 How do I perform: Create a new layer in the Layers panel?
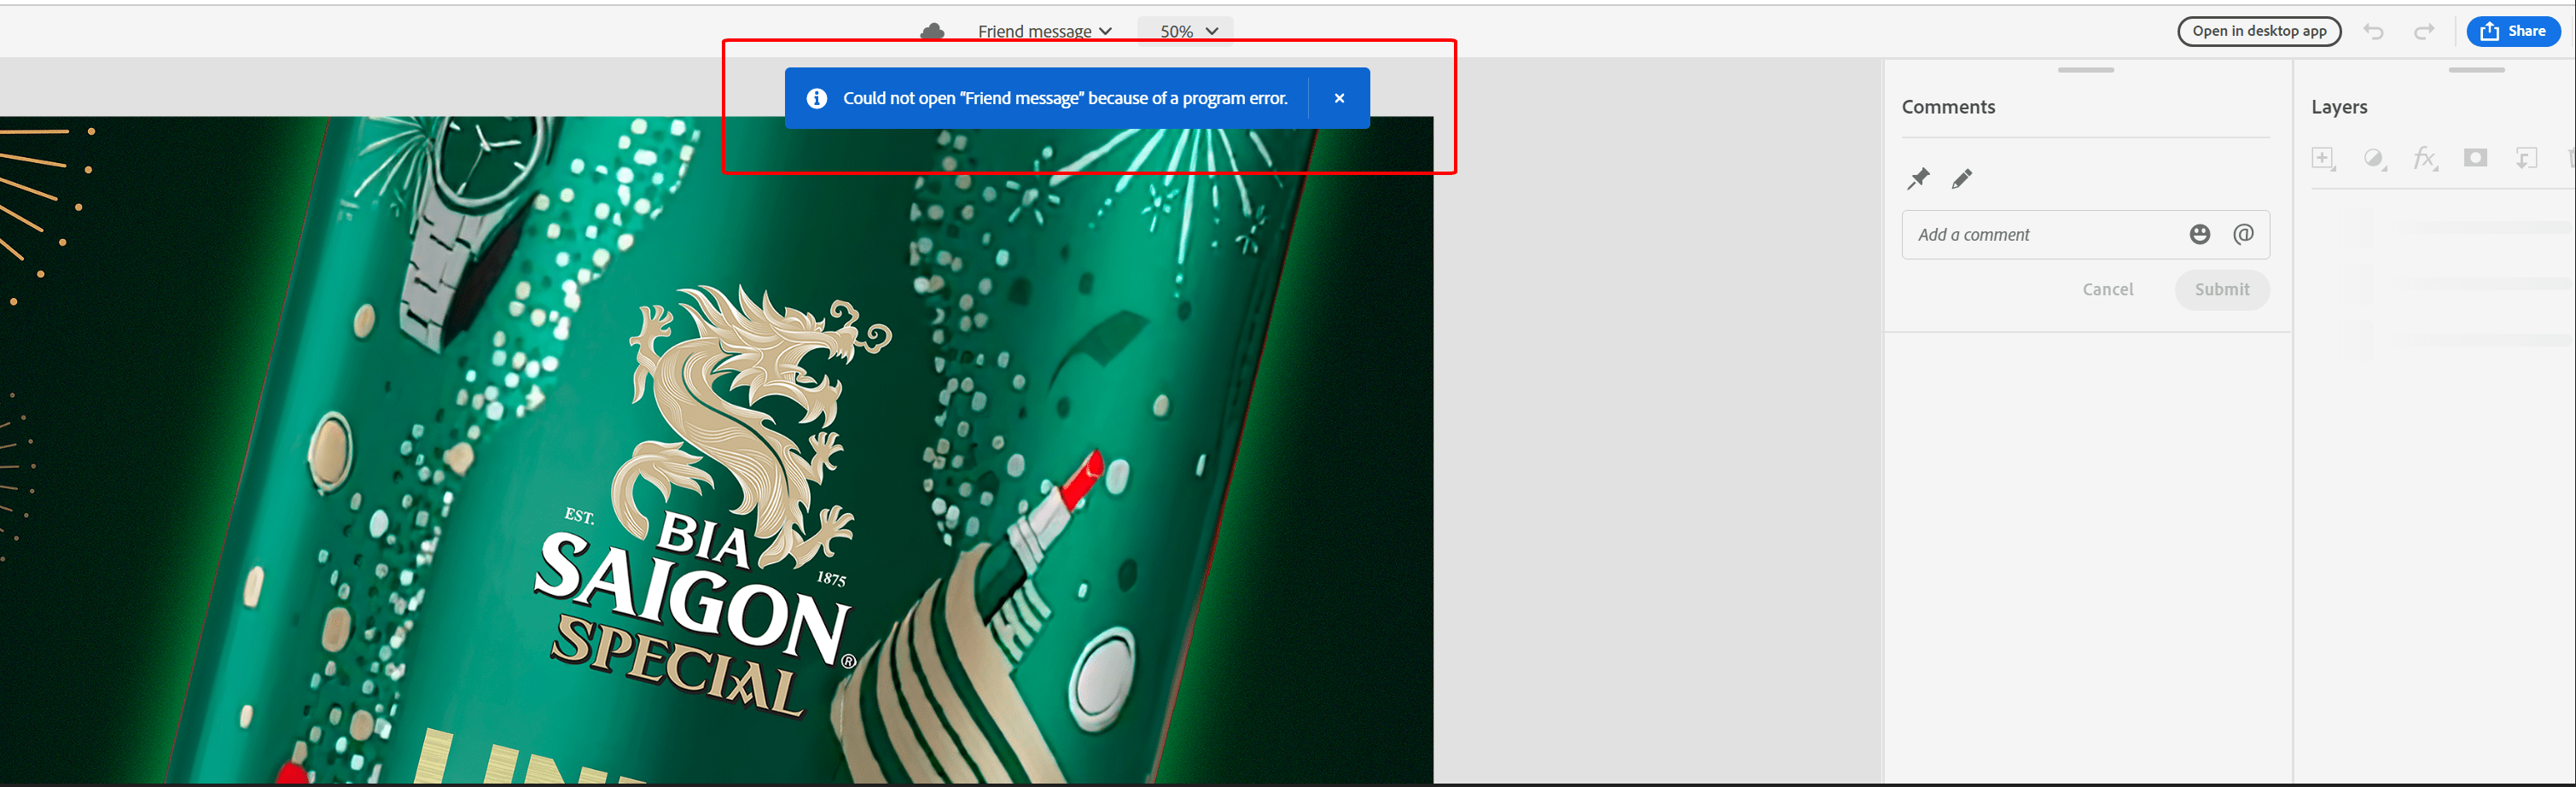2324,158
